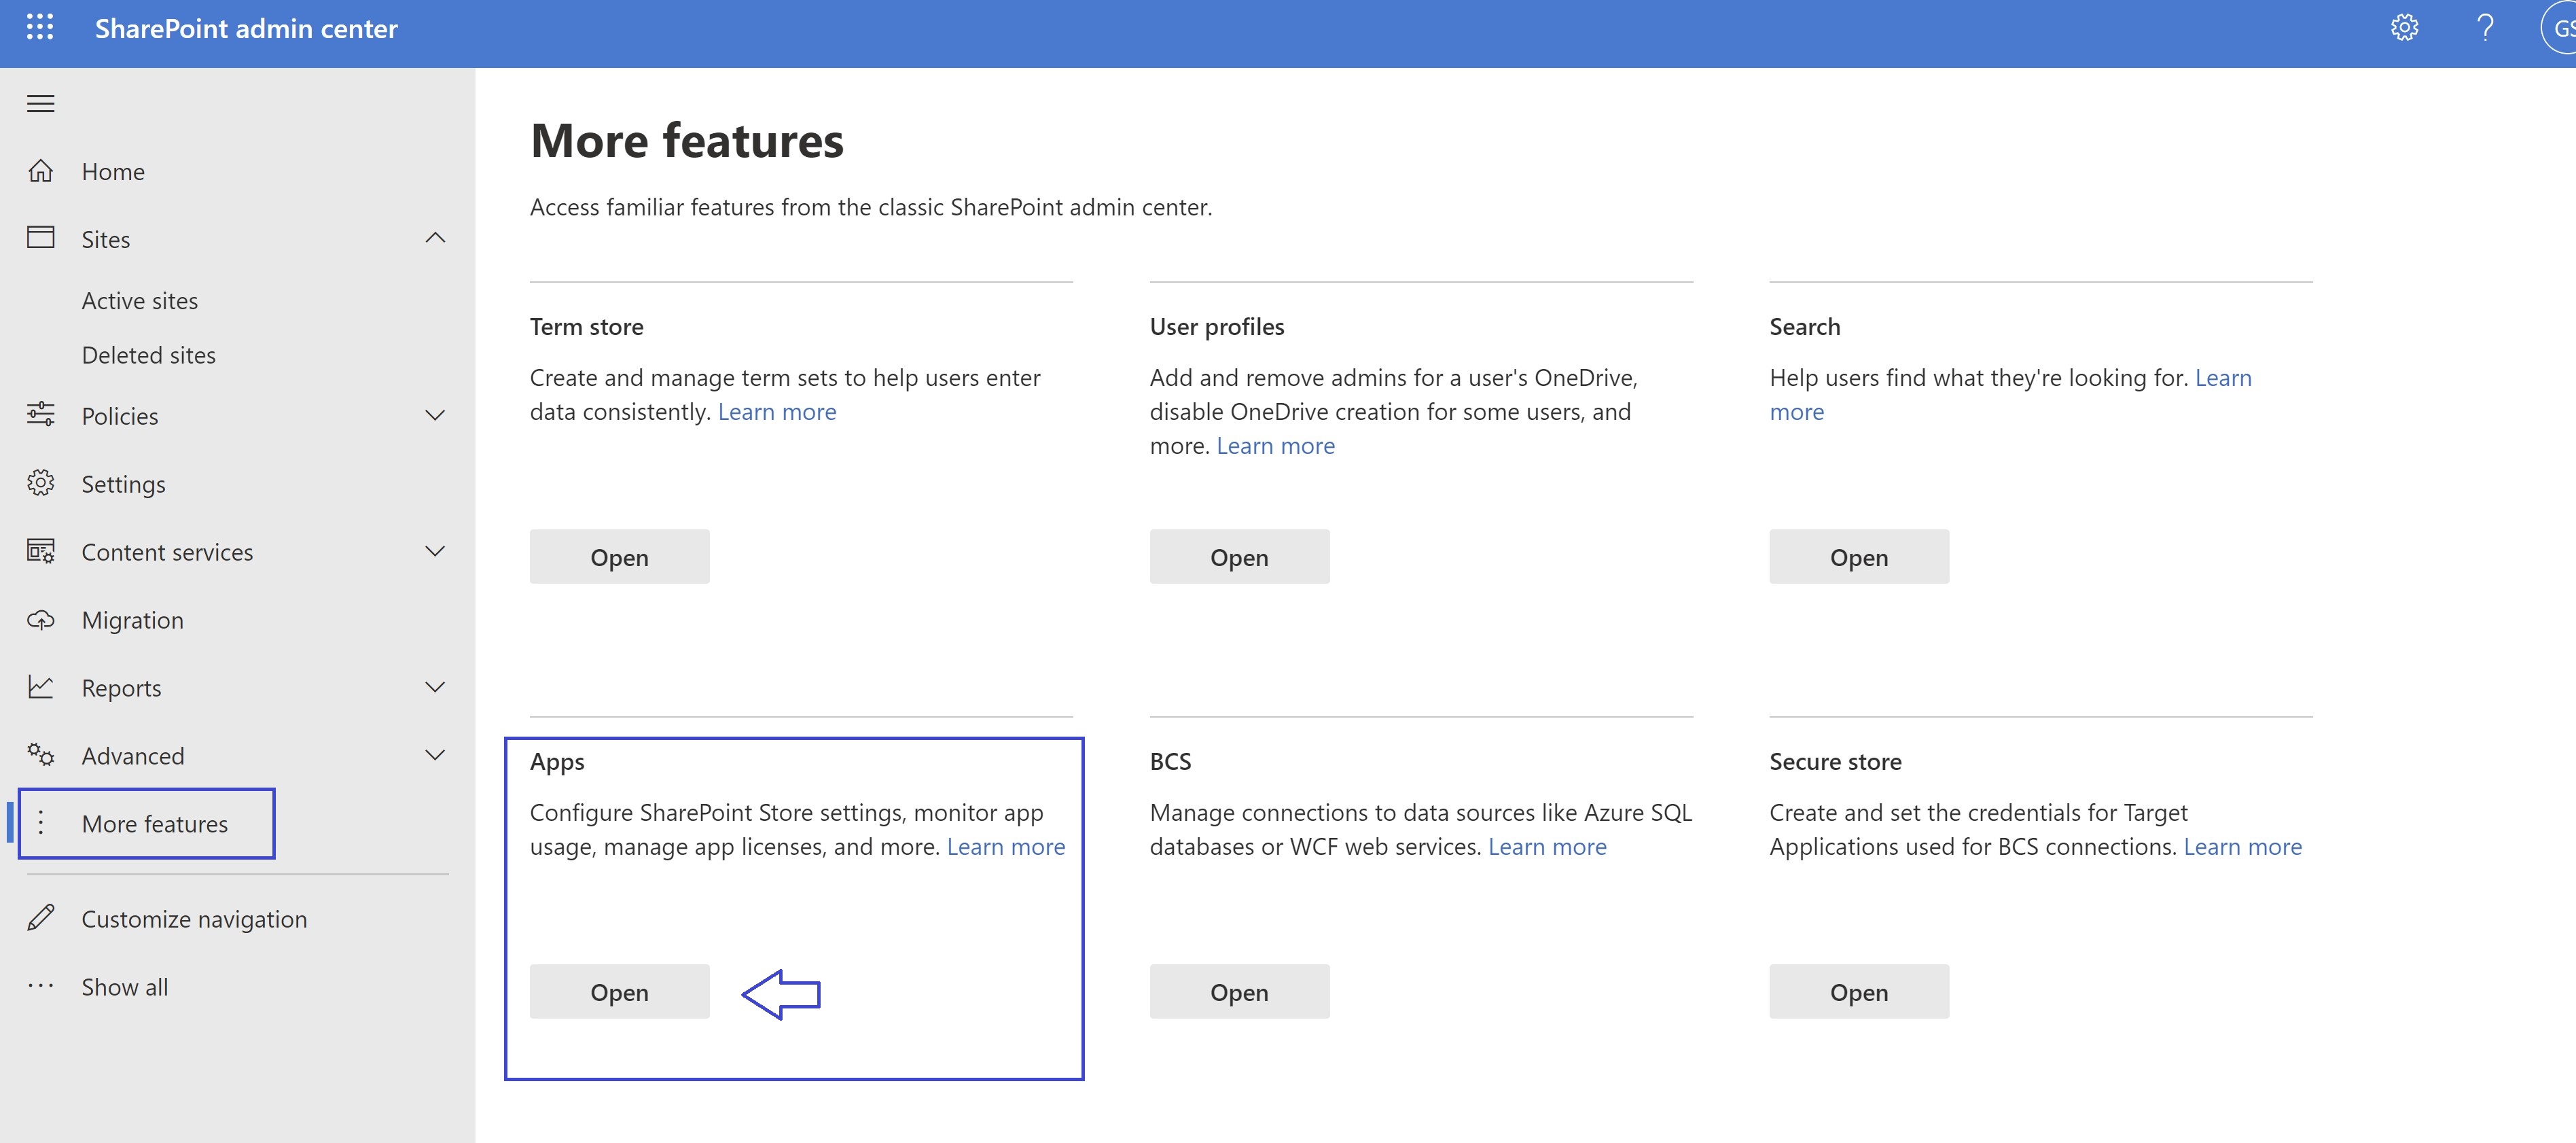The width and height of the screenshot is (2576, 1143).
Task: Open the Search feature
Action: tap(1859, 557)
